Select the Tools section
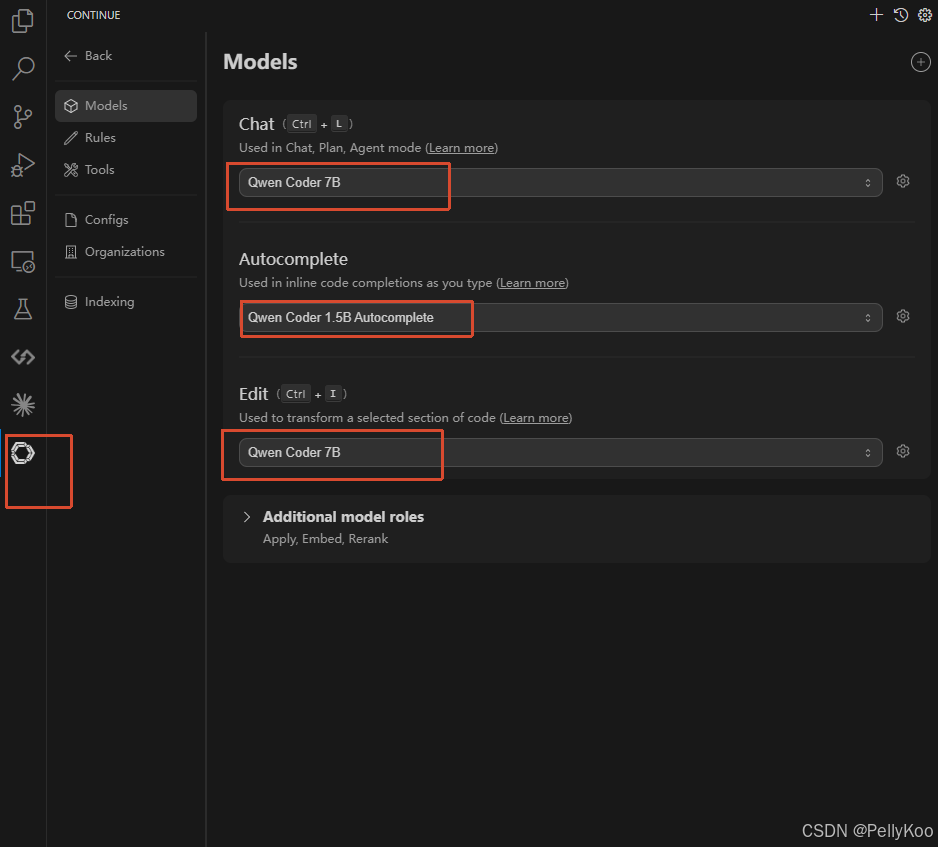Screen dimensions: 938x847 tap(126, 170)
